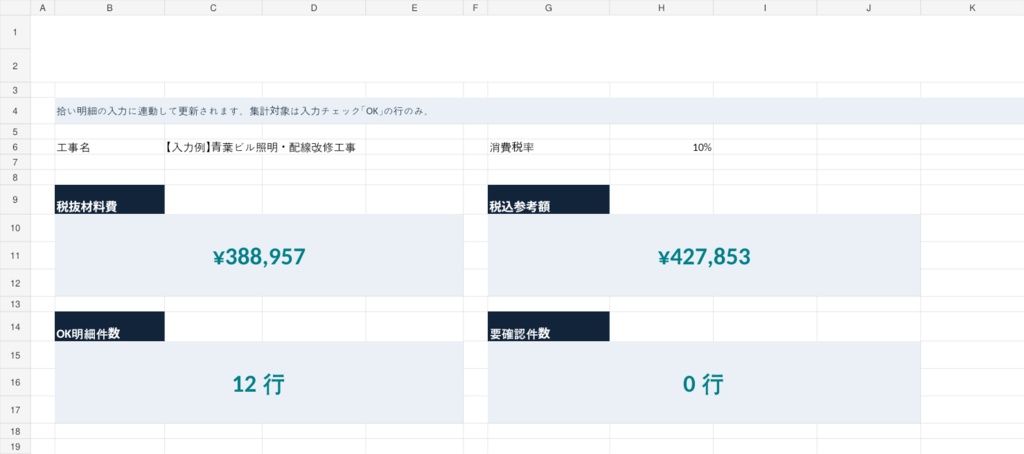Click the 税込参考額 header cell
The height and width of the screenshot is (454, 1024).
click(x=549, y=199)
